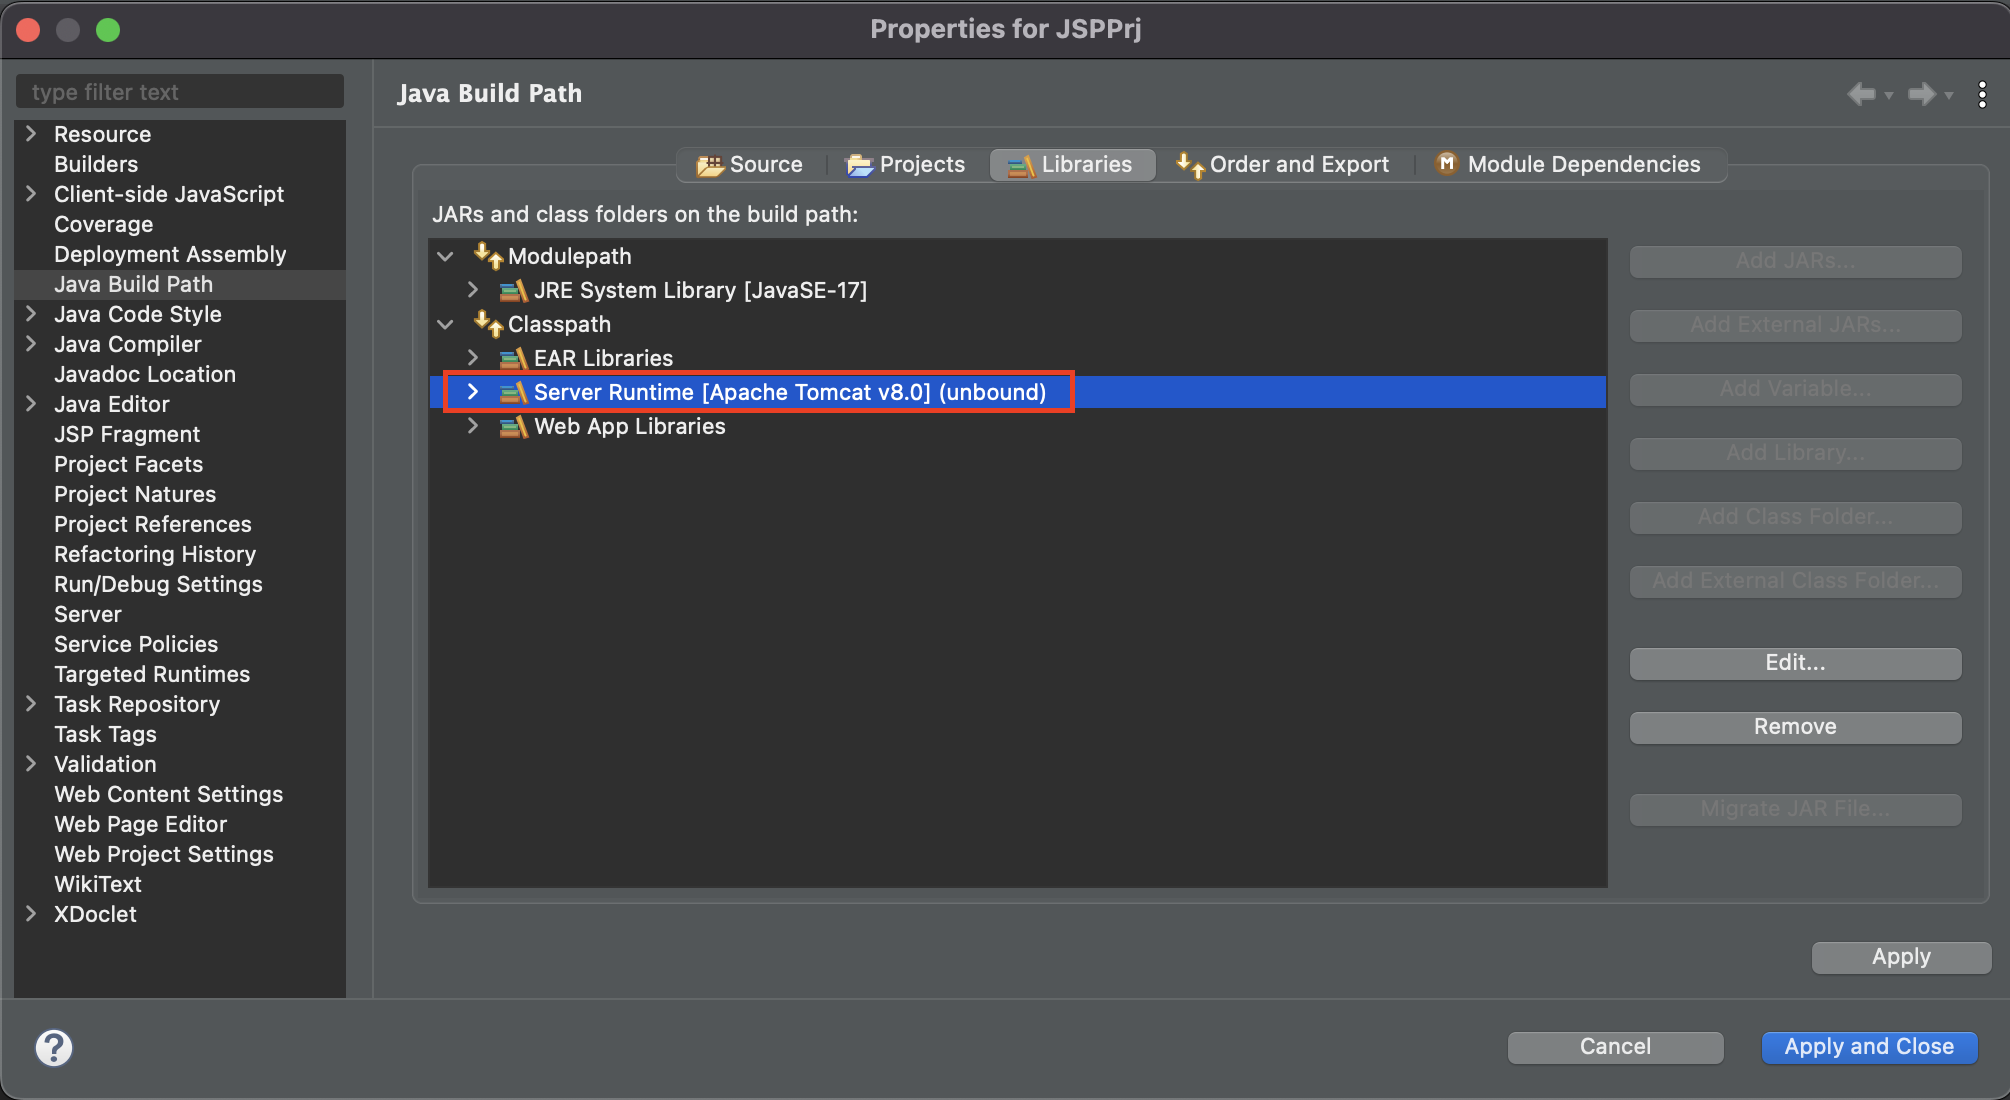Click the JRE System Library icon
Image resolution: width=2010 pixels, height=1100 pixels.
[x=513, y=291]
